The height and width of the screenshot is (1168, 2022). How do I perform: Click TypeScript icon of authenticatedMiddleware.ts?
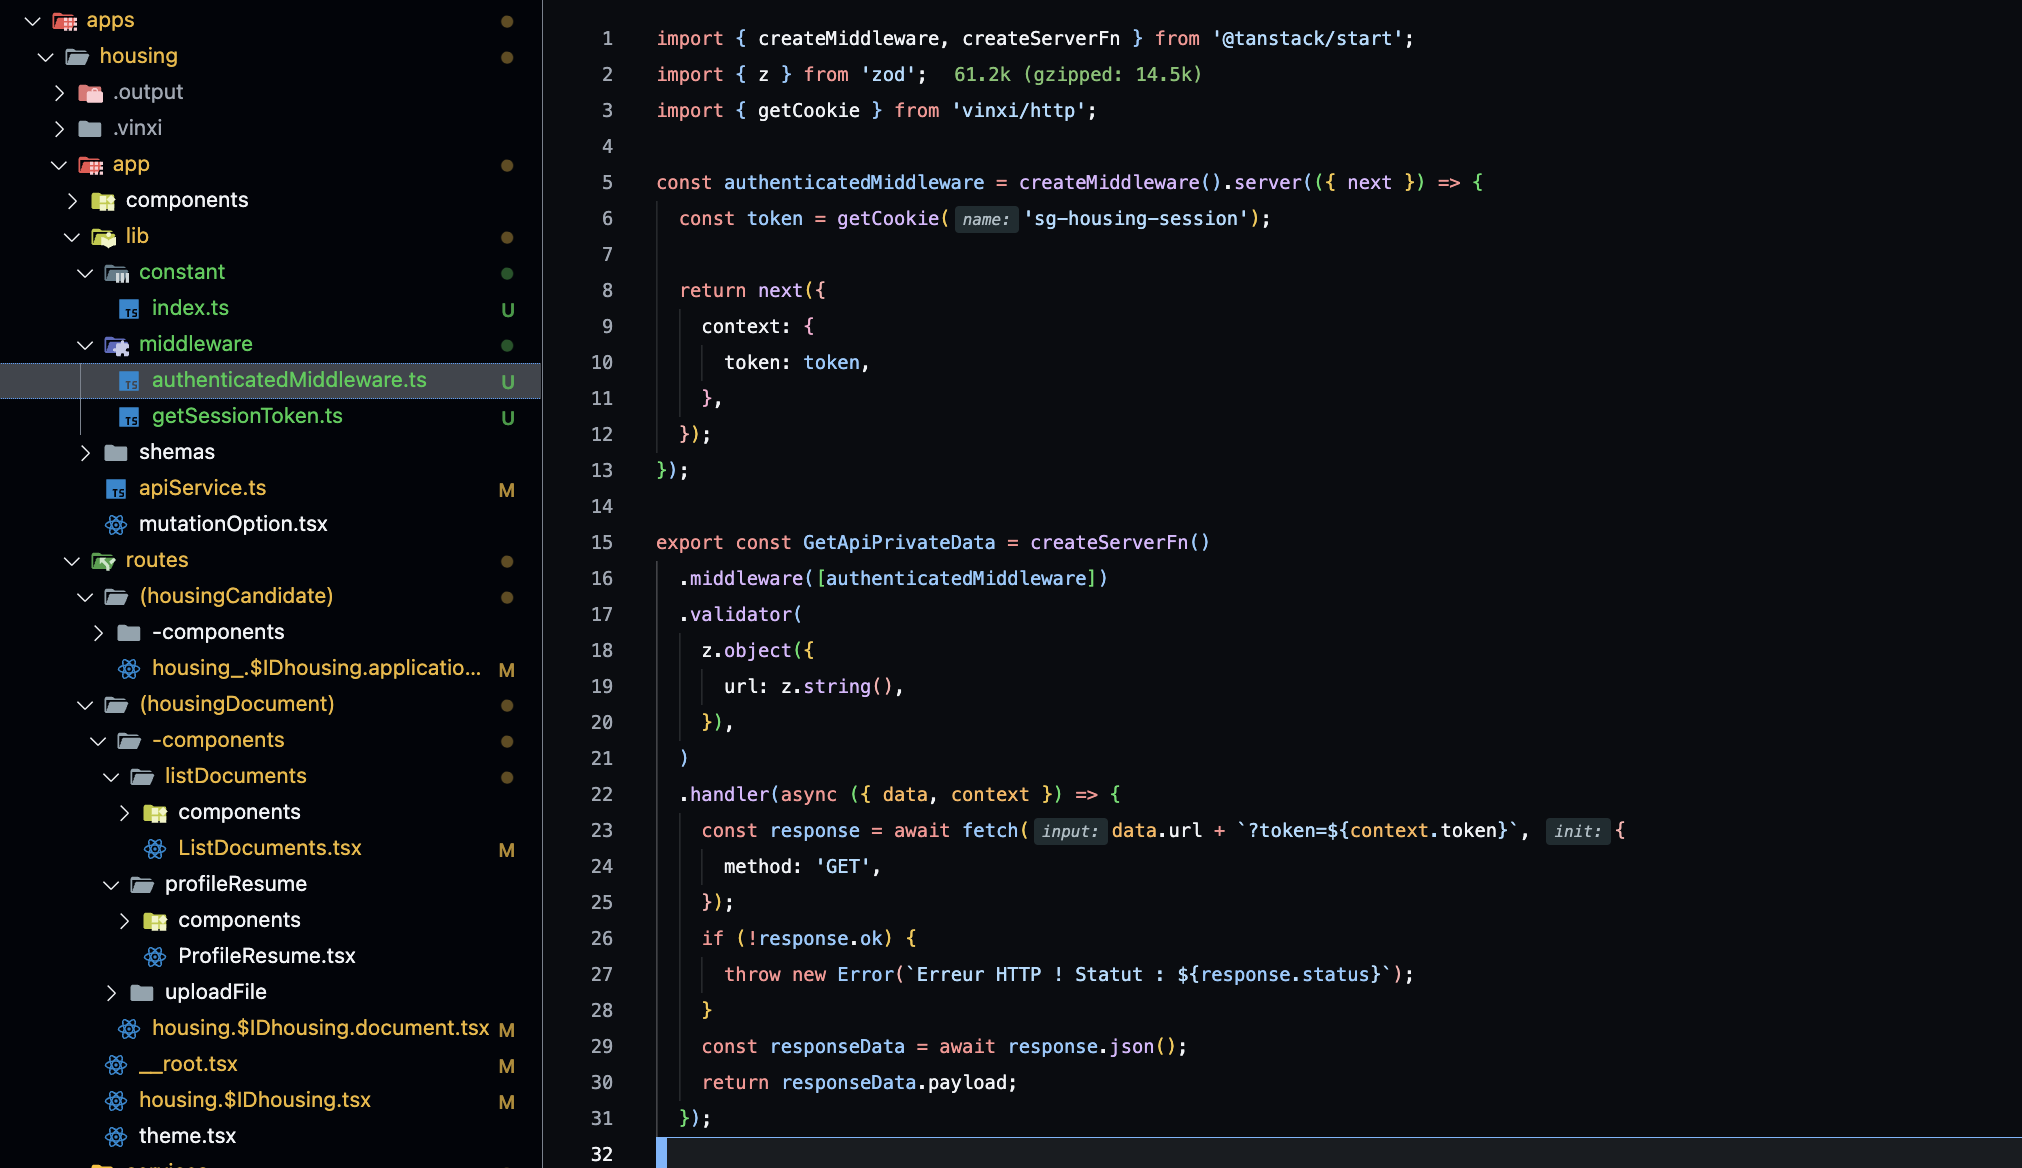[x=129, y=381]
